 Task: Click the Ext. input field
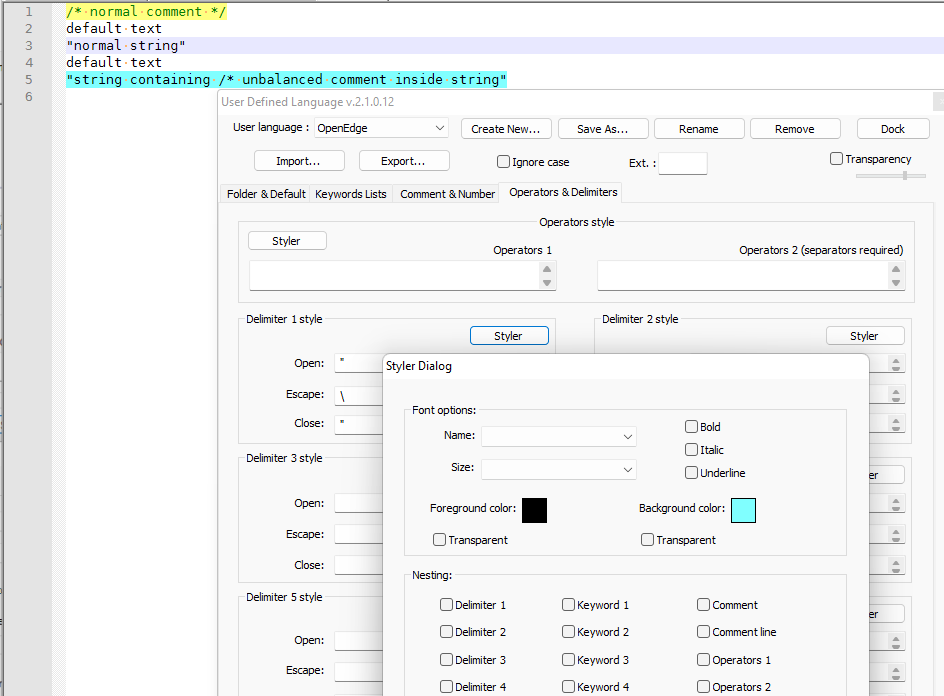683,163
